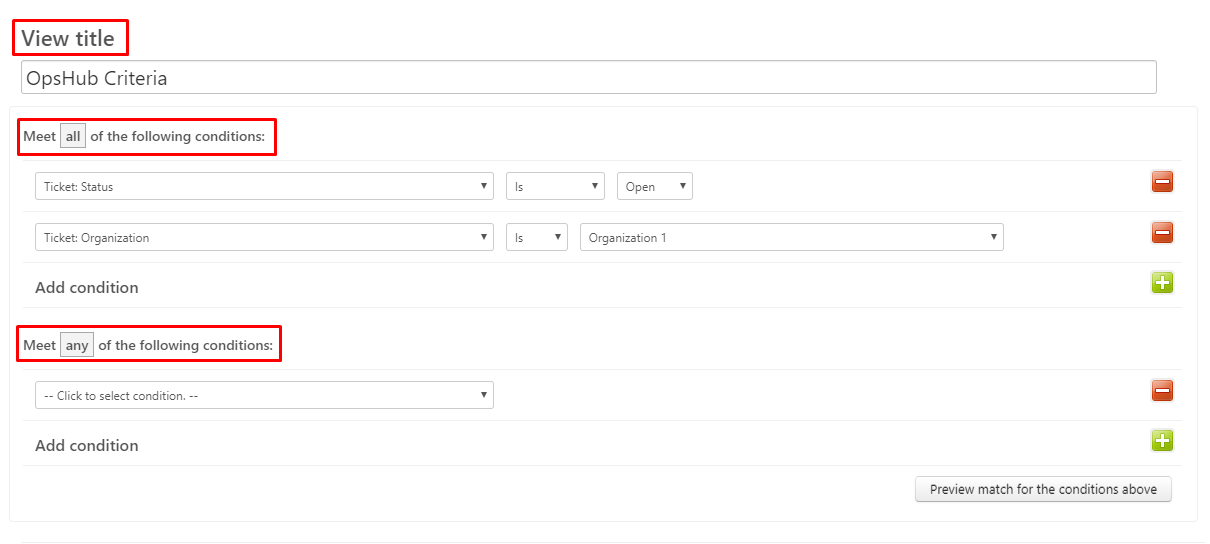Viewport: 1210px width, 544px height.
Task: Click the View title heading
Action: pos(68,39)
